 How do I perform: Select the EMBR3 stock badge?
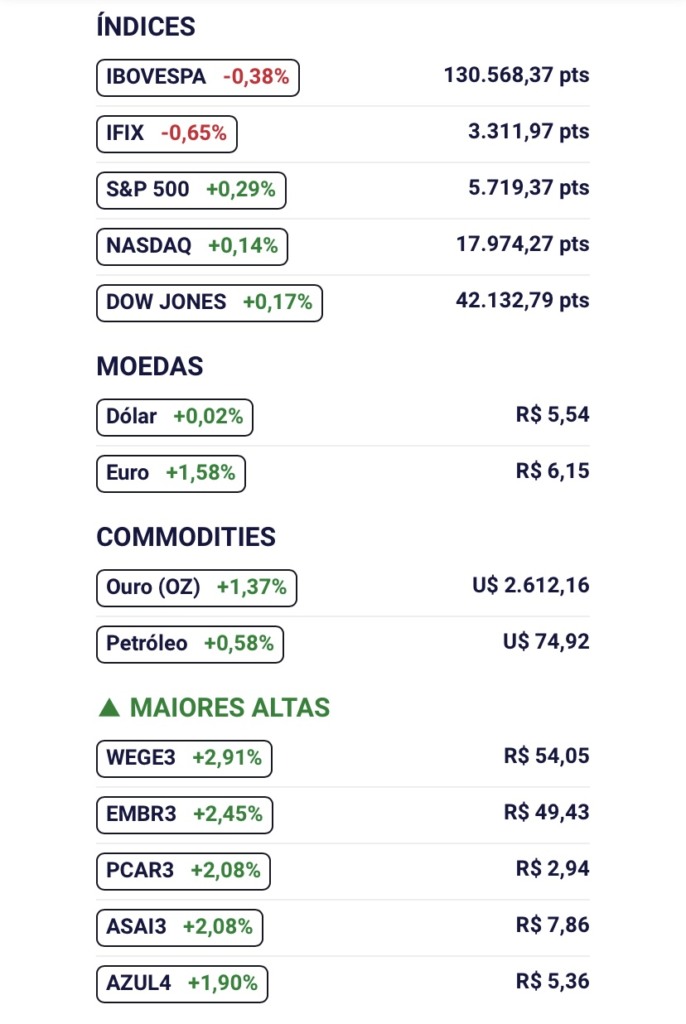tap(184, 814)
